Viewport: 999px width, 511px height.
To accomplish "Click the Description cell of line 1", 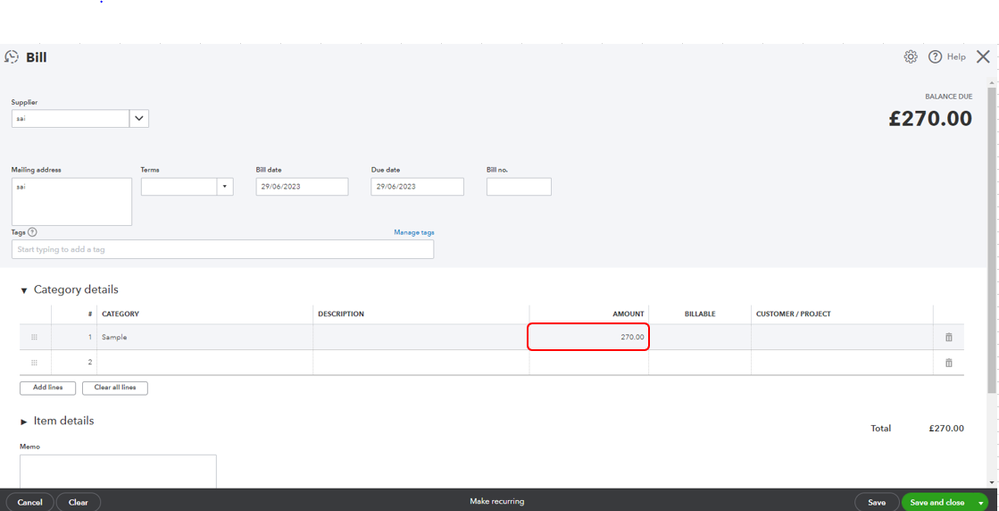I will pyautogui.click(x=421, y=337).
